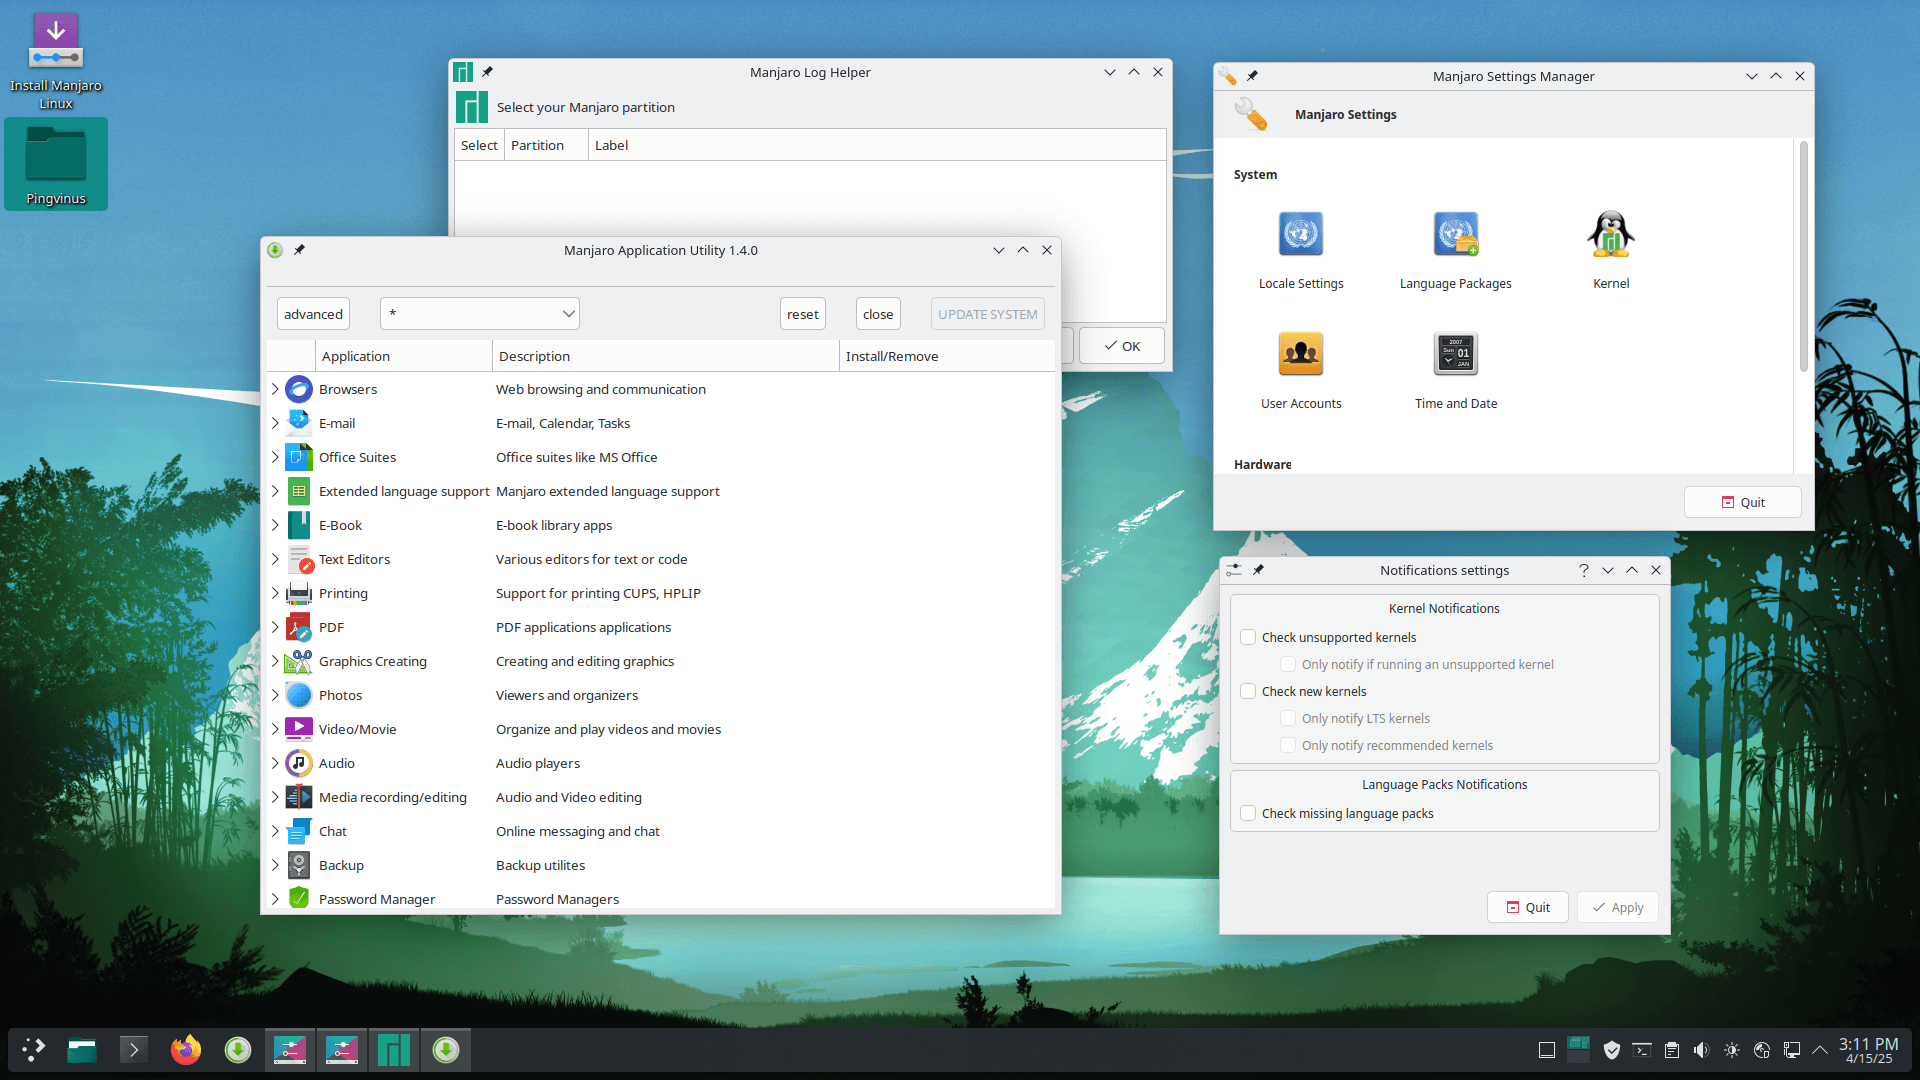Click the Description column header

click(665, 356)
